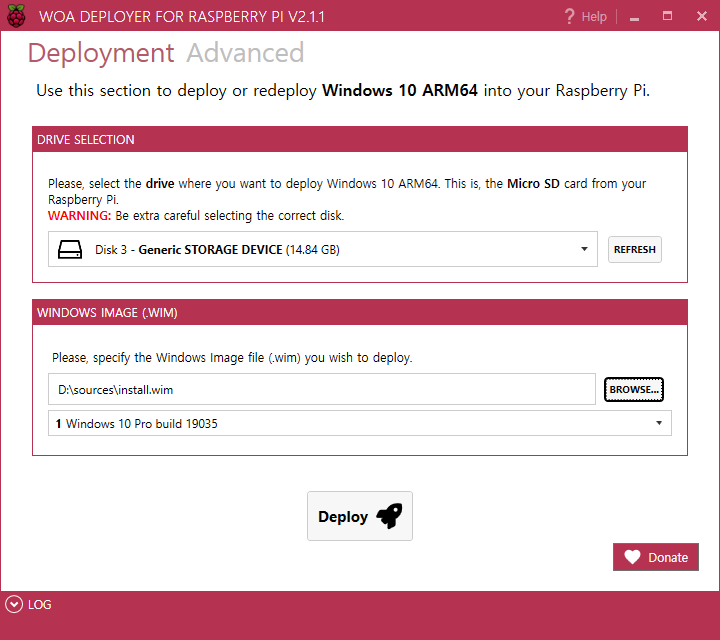Maximize the WOA Deployer window
The height and width of the screenshot is (640, 720).
[667, 17]
